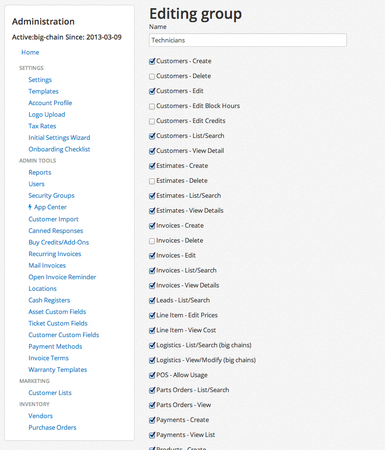The height and width of the screenshot is (450, 385).
Task: Open the Tax Rates settings page
Action: click(x=42, y=126)
